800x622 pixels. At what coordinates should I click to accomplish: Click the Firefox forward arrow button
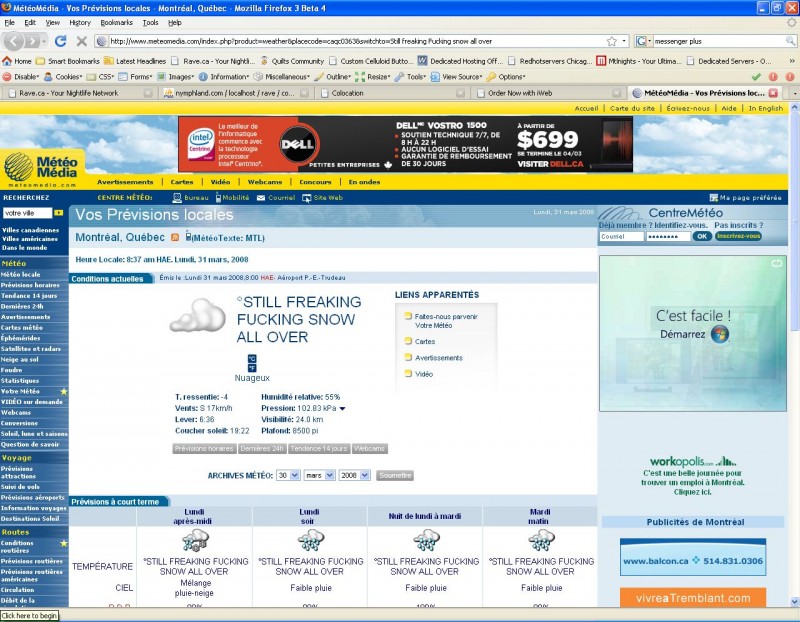click(33, 41)
